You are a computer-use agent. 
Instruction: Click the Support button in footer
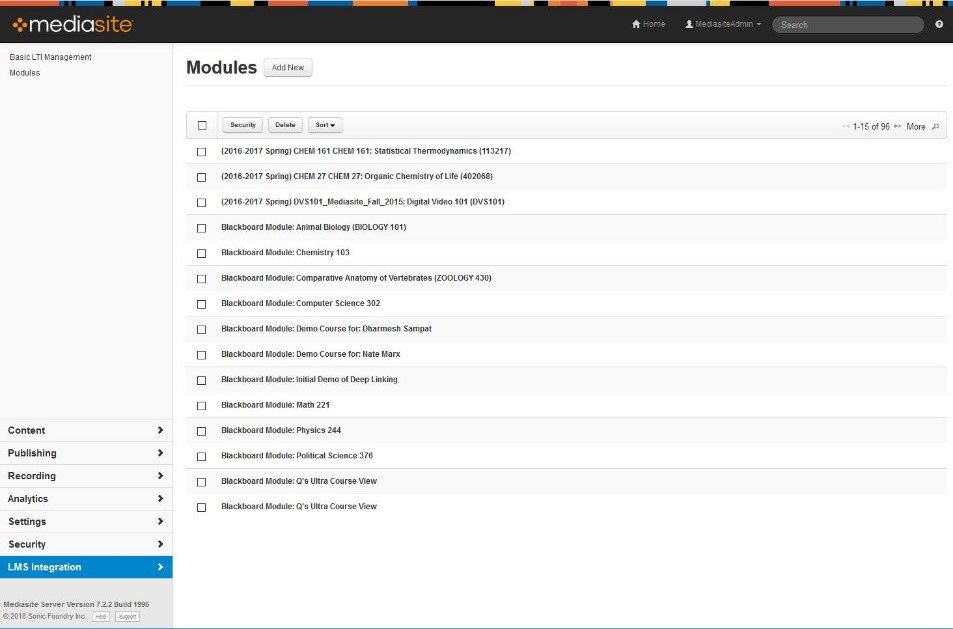(126, 617)
